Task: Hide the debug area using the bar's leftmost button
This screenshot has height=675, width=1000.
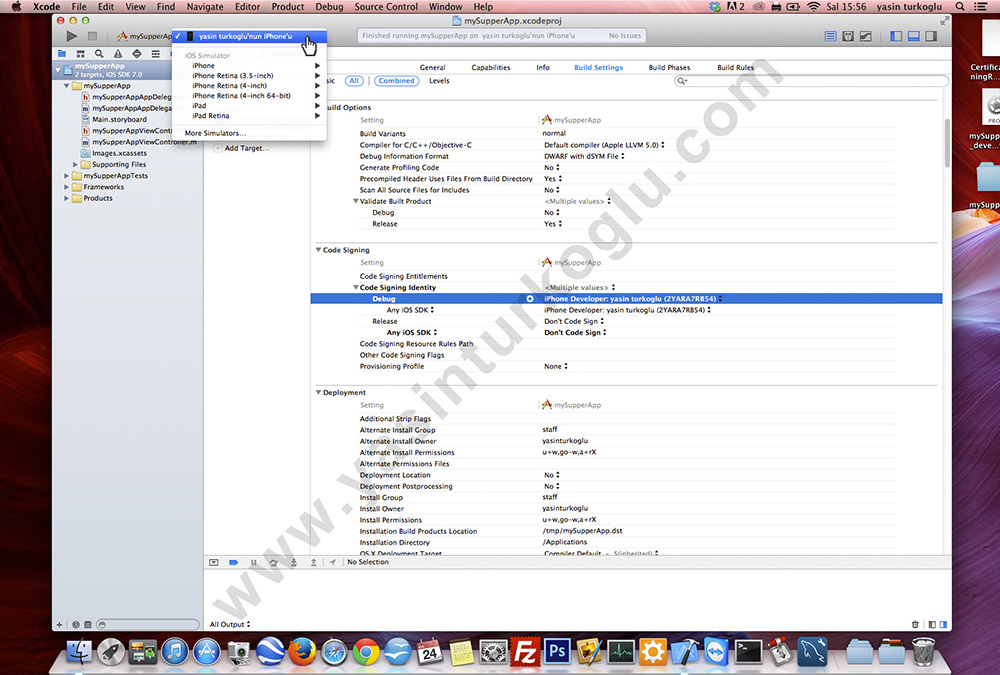Action: pos(214,562)
